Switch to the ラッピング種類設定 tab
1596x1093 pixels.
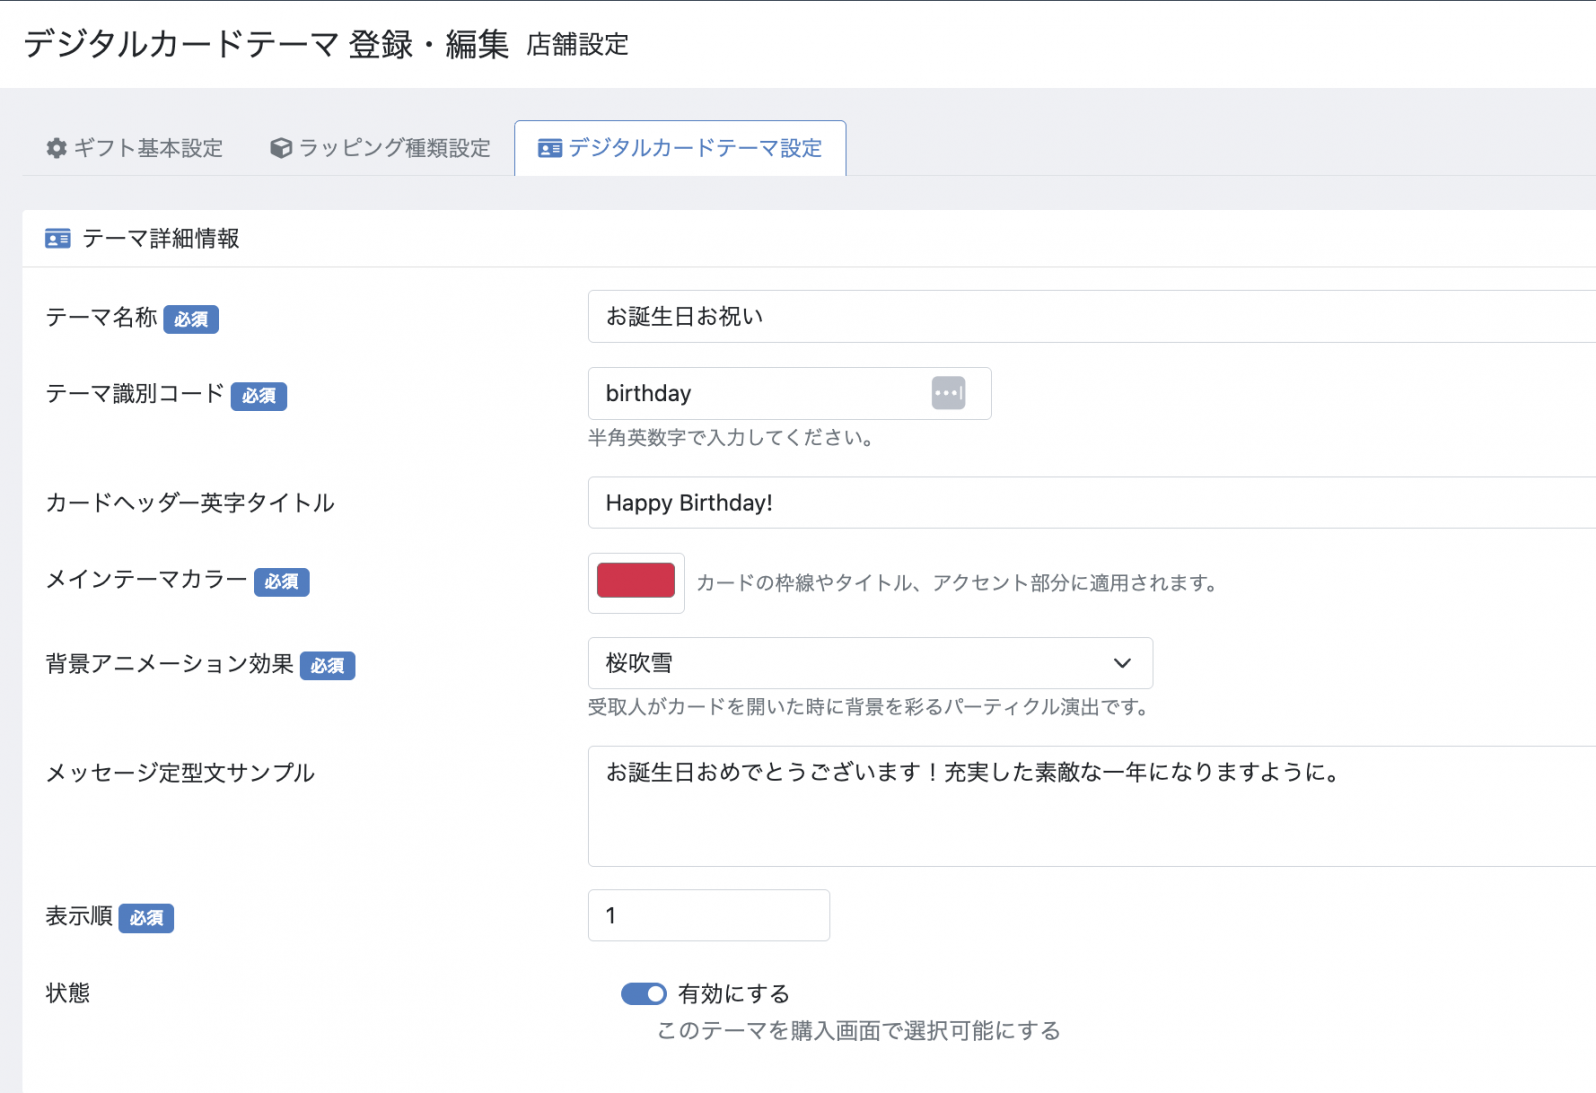tap(380, 148)
